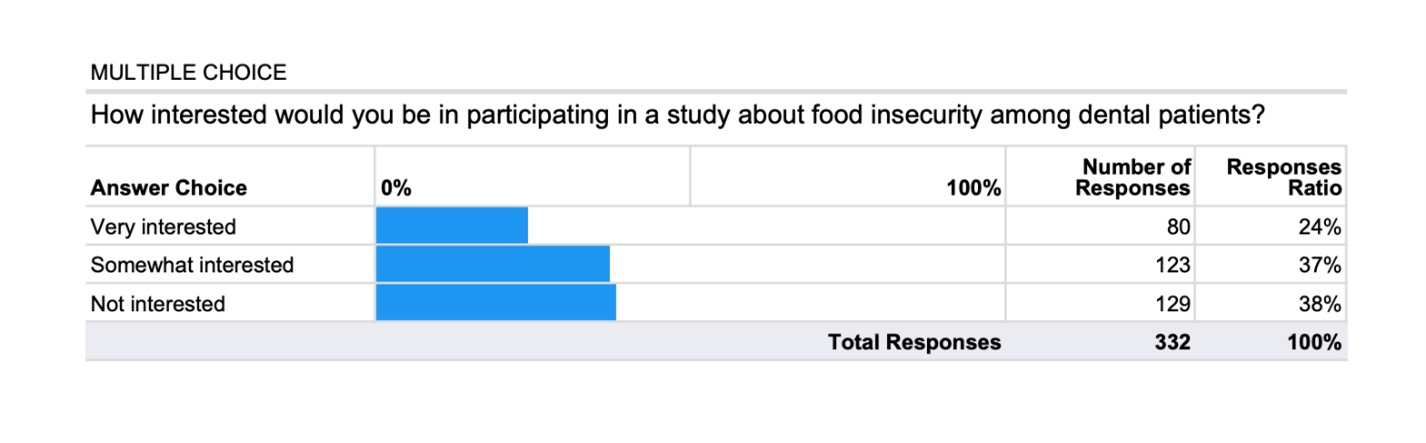Click the blue bar for Somewhat interested
The width and height of the screenshot is (1426, 443).
(x=493, y=265)
